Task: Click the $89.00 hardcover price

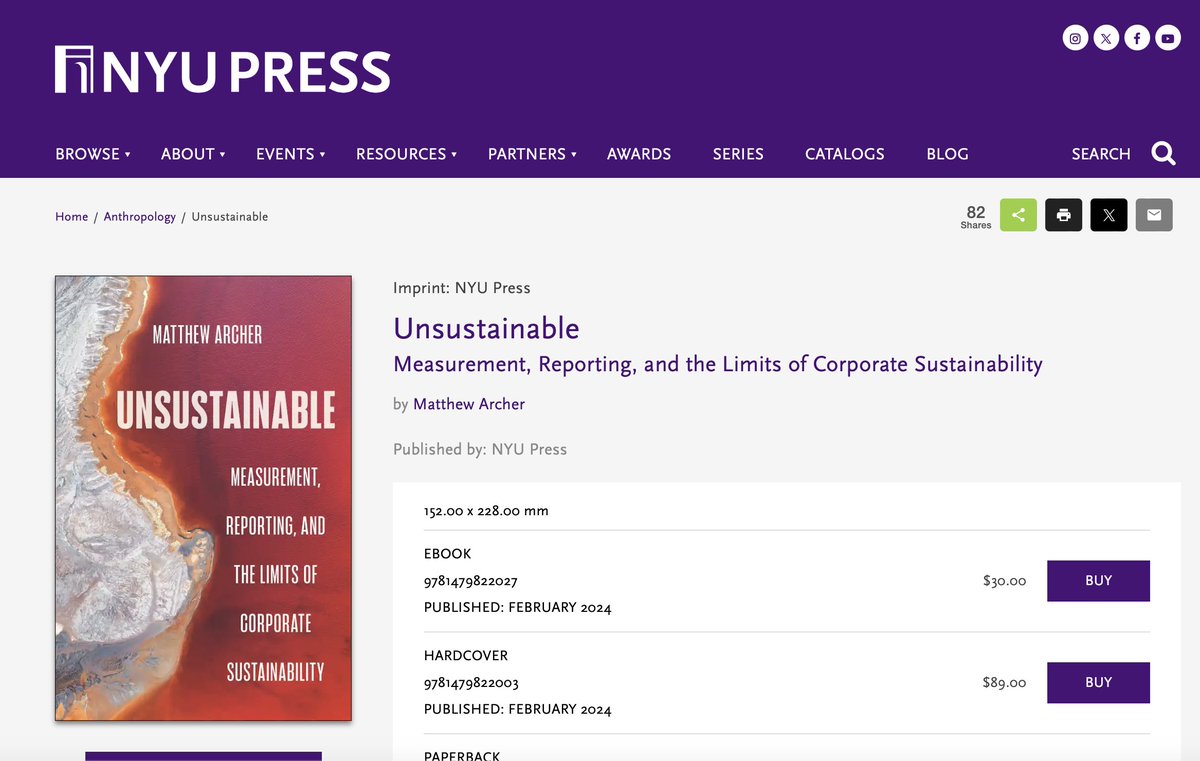Action: coord(1004,683)
